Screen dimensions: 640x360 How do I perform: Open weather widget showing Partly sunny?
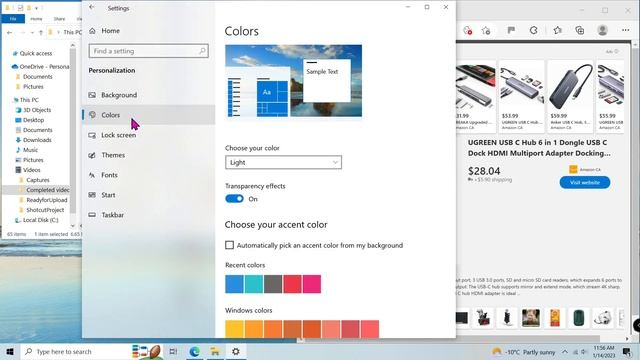(524, 352)
